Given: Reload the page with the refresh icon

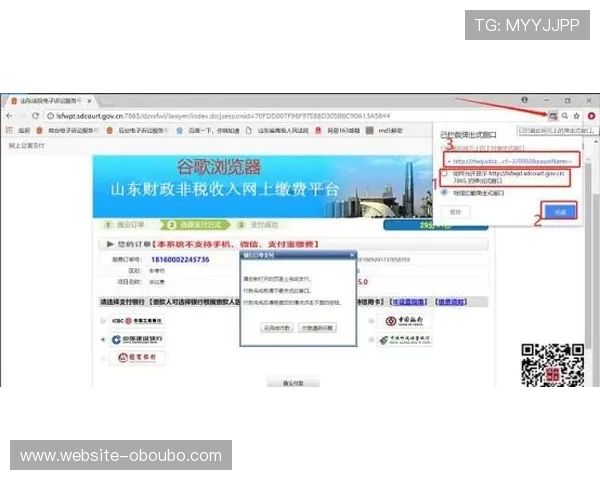Looking at the screenshot, I should click(x=35, y=116).
